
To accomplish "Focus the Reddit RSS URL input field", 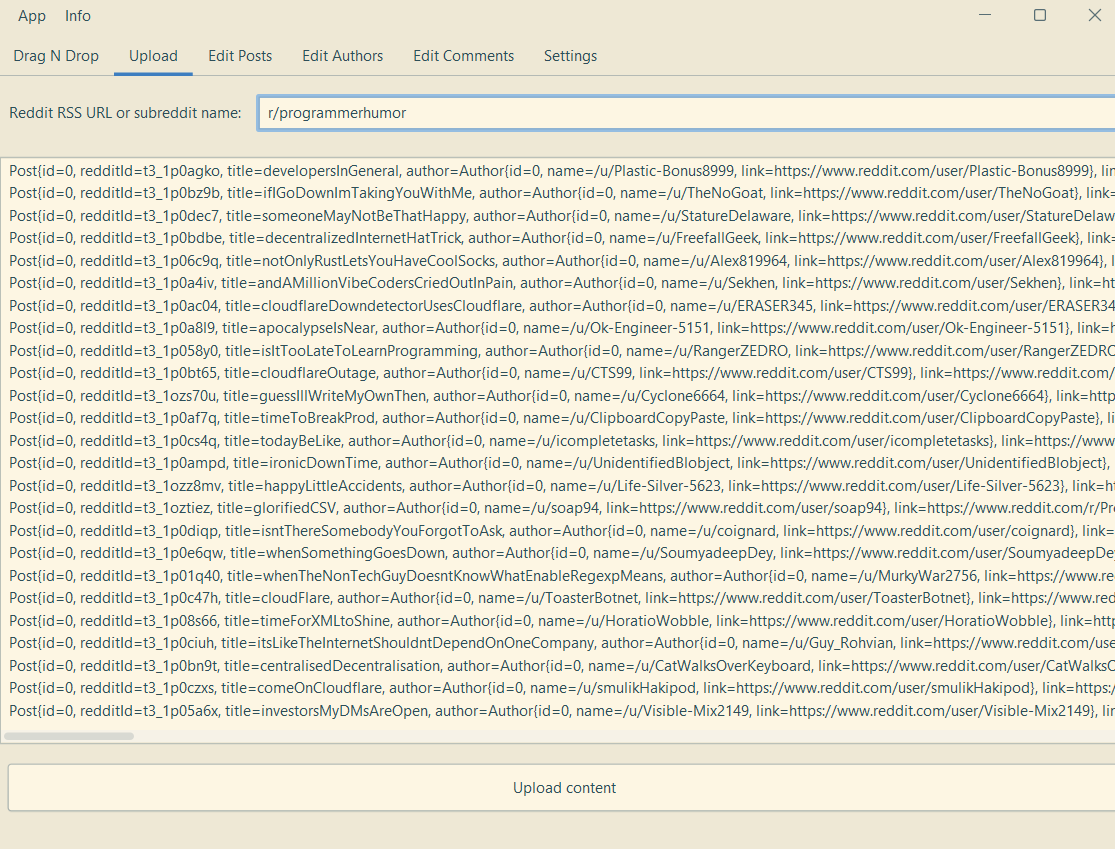I will pyautogui.click(x=686, y=113).
